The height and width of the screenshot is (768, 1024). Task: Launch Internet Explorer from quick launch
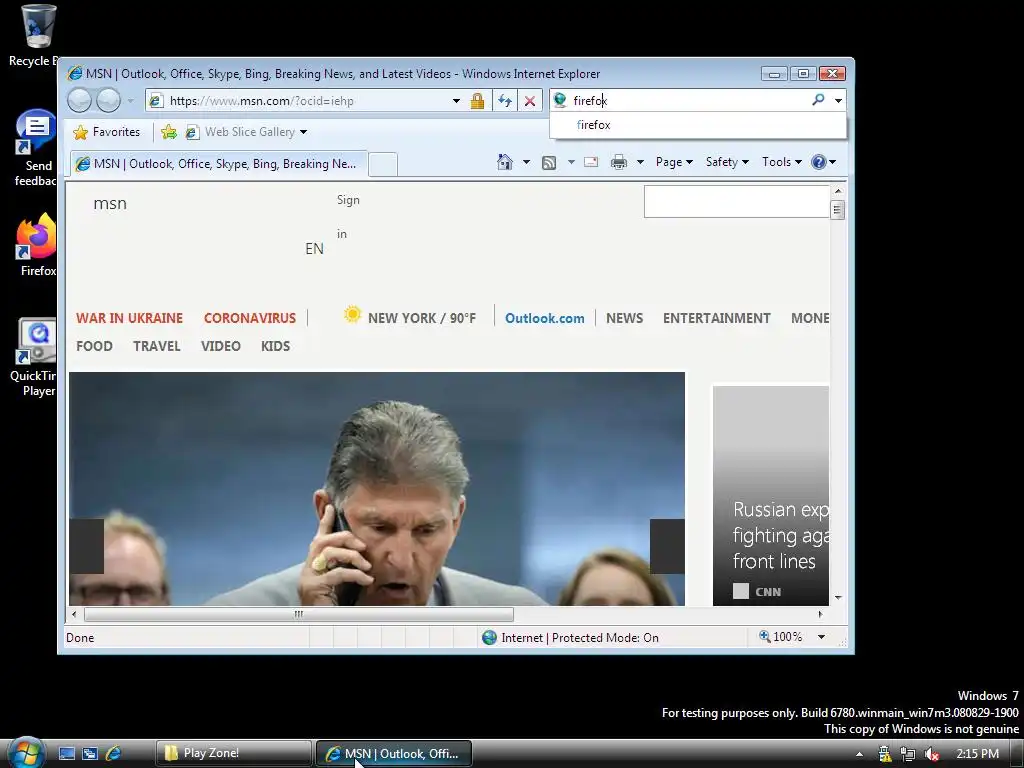[x=113, y=754]
